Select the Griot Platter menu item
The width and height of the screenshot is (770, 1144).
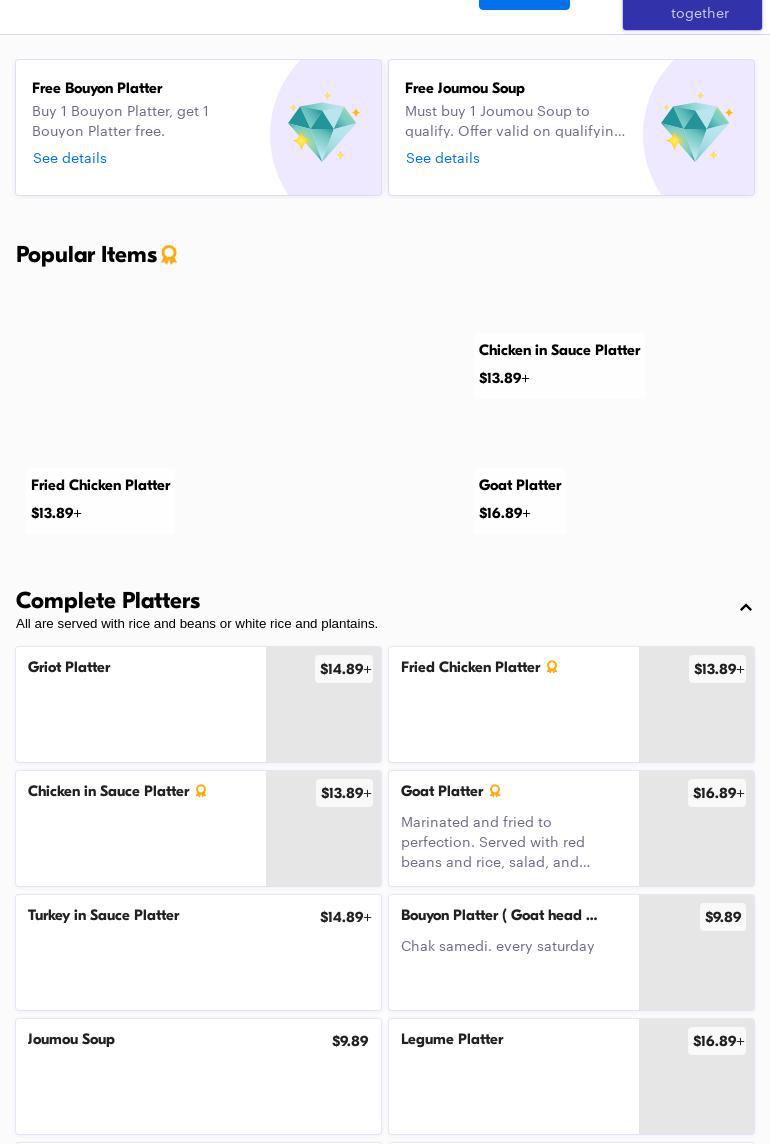[x=140, y=704]
